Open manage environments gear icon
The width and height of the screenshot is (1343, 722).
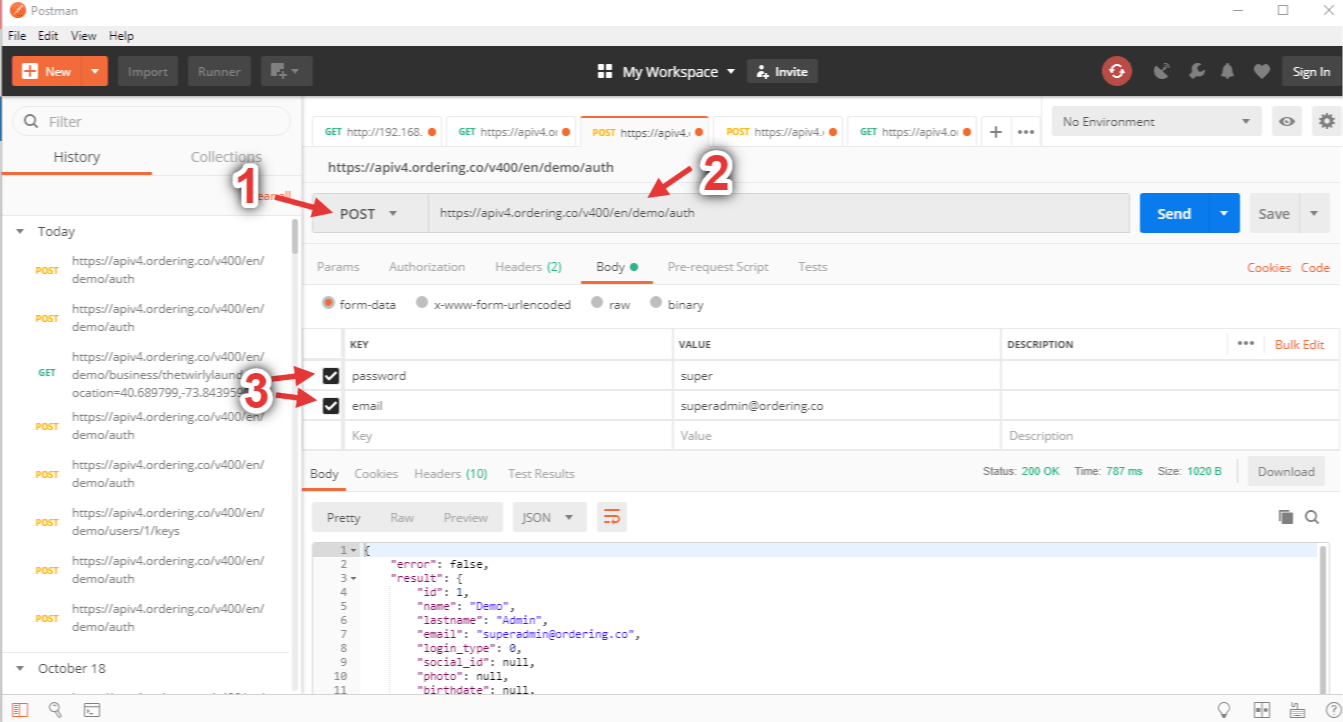1327,122
